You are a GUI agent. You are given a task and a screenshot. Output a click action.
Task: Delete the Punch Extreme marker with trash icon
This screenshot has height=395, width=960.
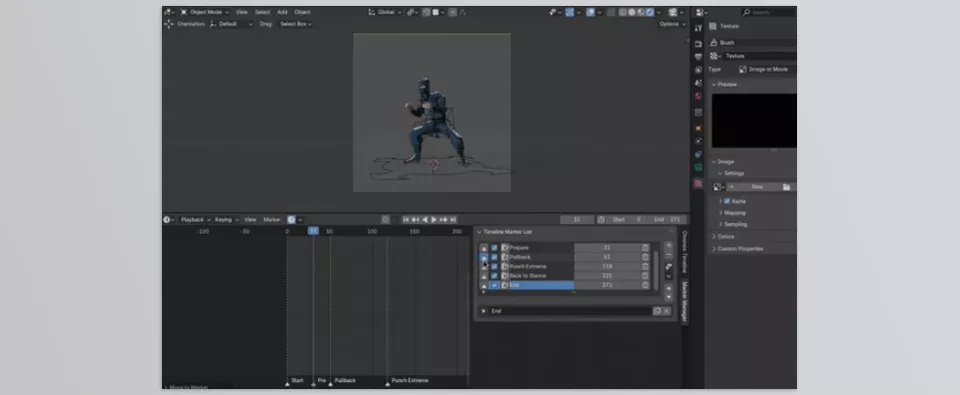point(645,266)
